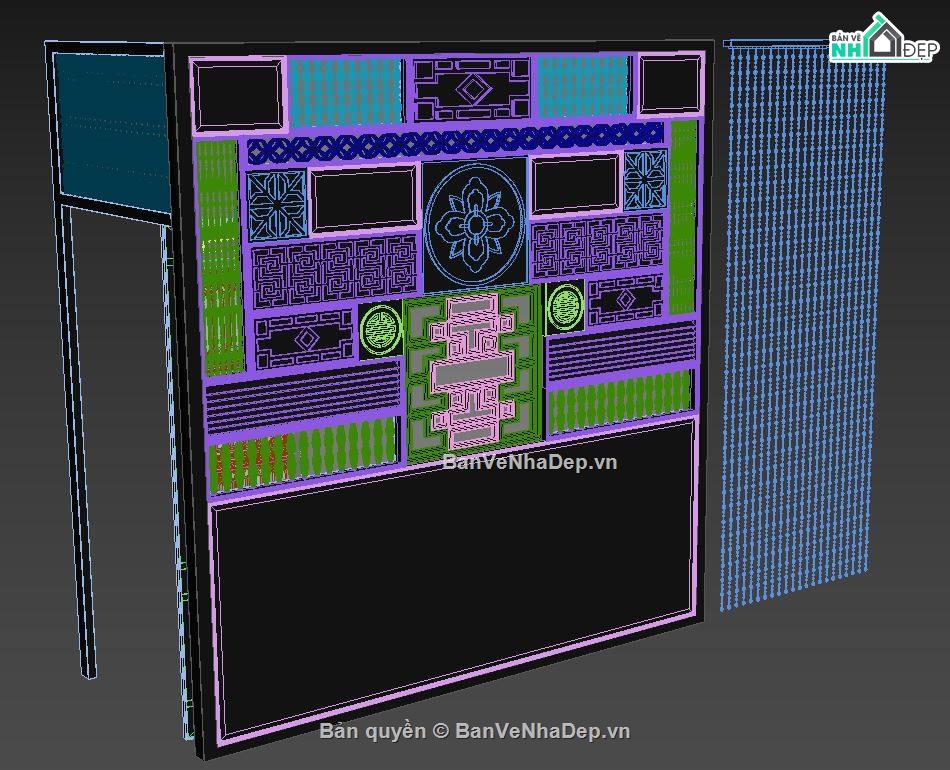Click the pink central altar carving
This screenshot has width=950, height=770.
[x=472, y=370]
